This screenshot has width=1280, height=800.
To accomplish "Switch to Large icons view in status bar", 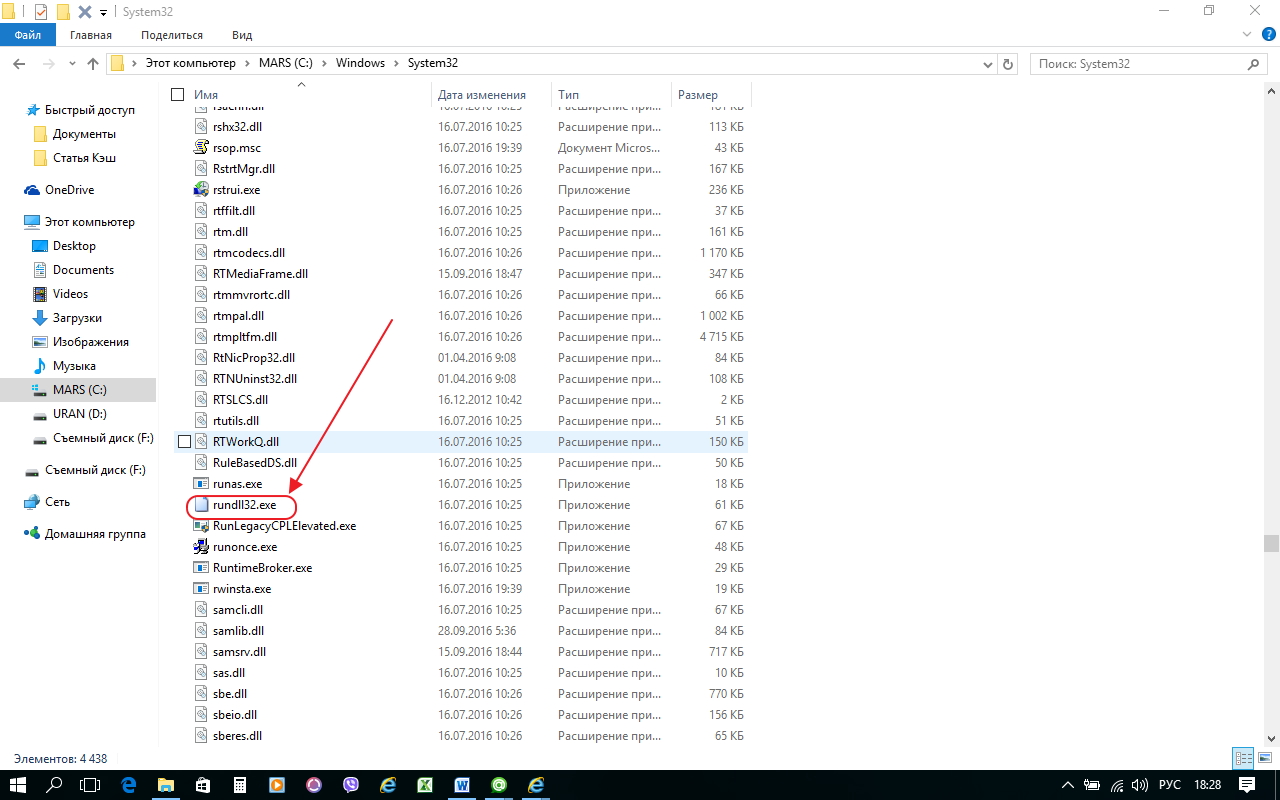I will [x=1264, y=759].
